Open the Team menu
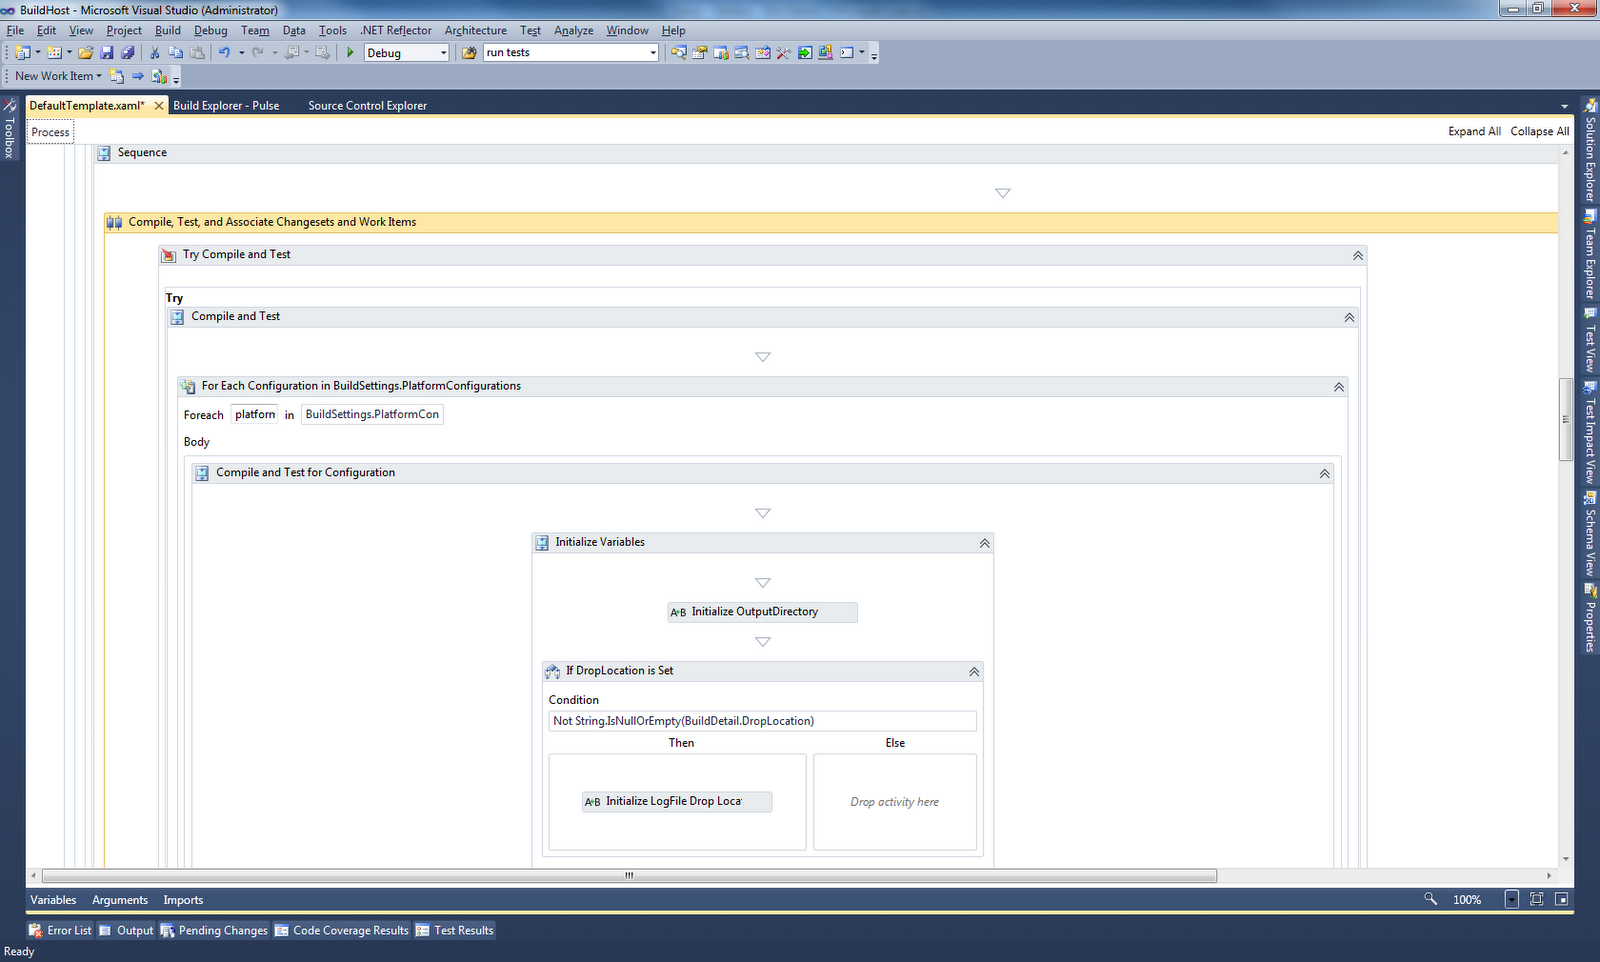Viewport: 1600px width, 962px height. pos(255,30)
